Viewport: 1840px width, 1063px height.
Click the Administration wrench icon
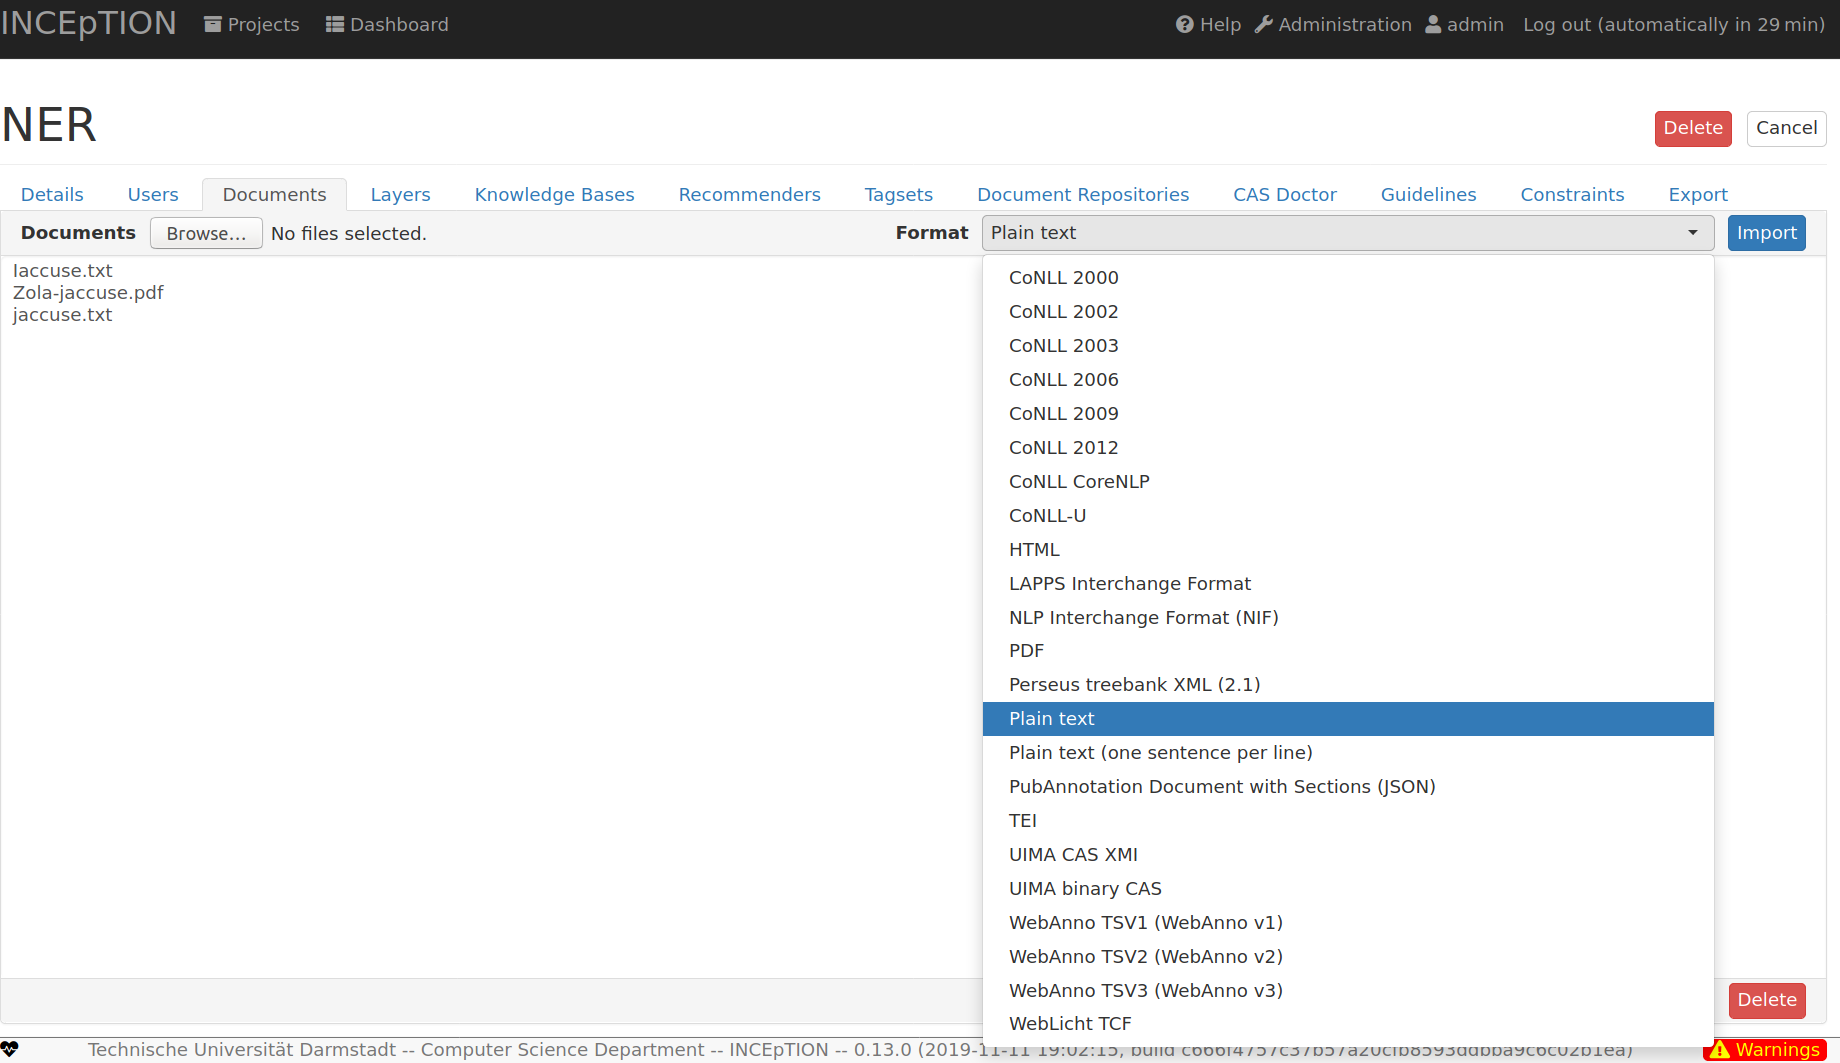click(1264, 25)
